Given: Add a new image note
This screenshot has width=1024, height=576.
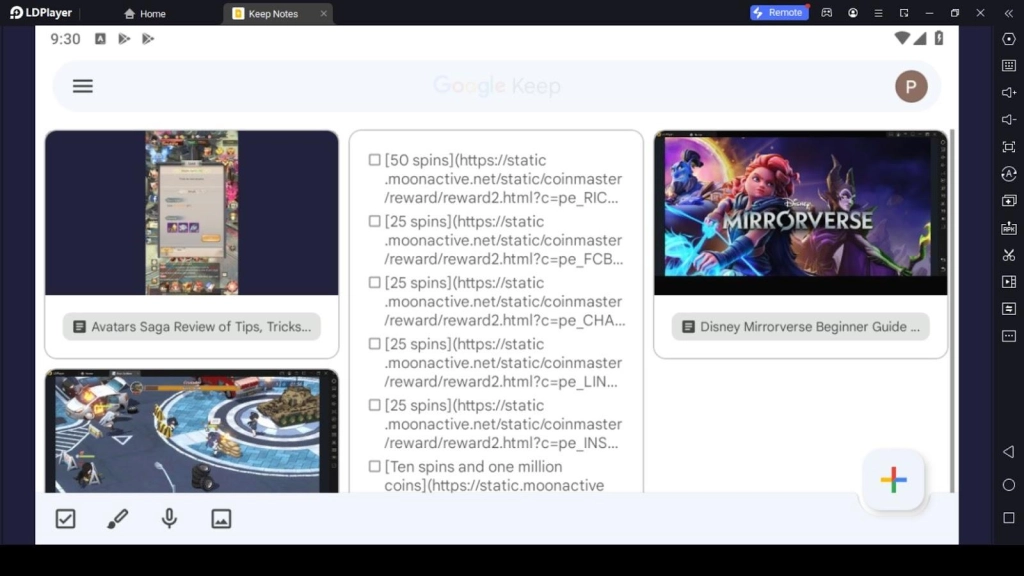Looking at the screenshot, I should tap(221, 518).
